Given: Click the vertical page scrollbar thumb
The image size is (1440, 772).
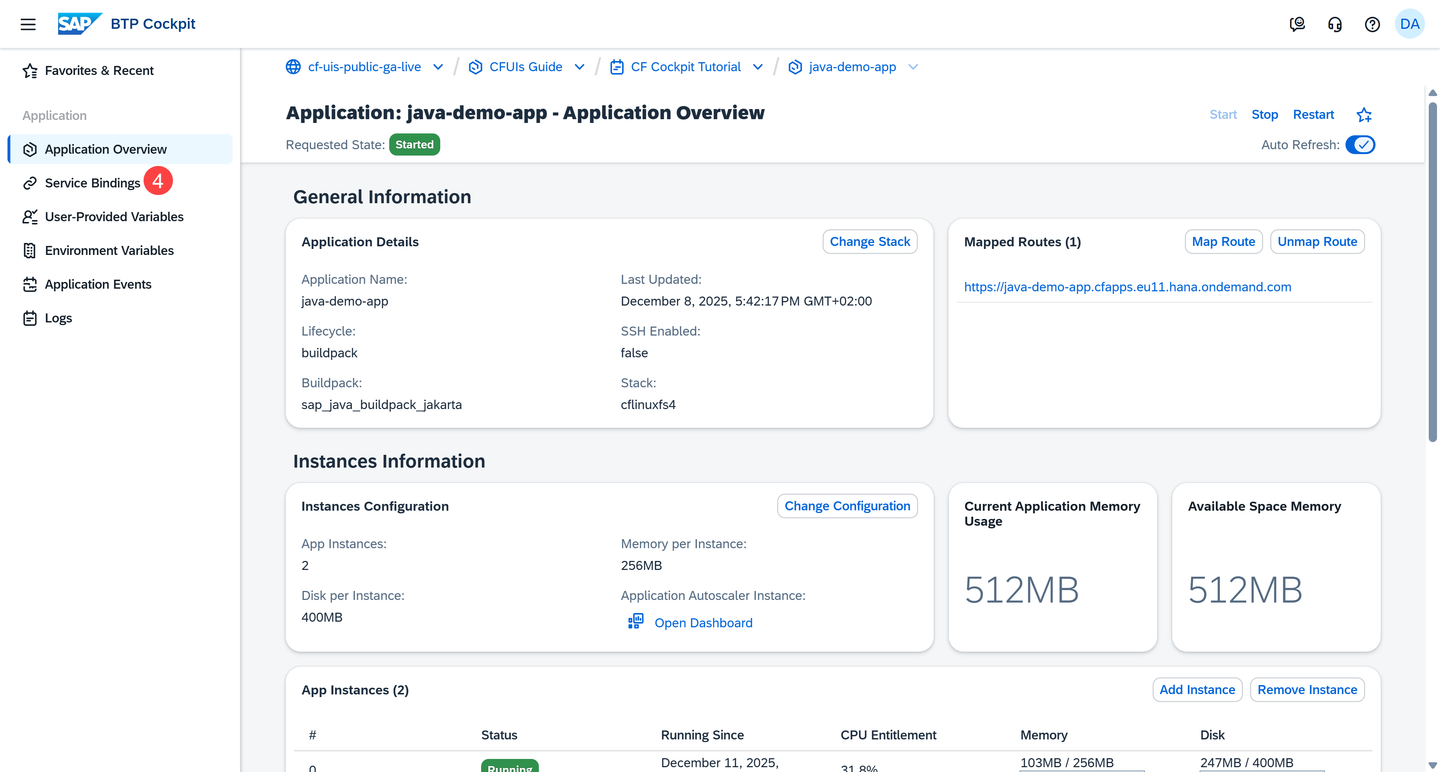Looking at the screenshot, I should (x=1433, y=270).
